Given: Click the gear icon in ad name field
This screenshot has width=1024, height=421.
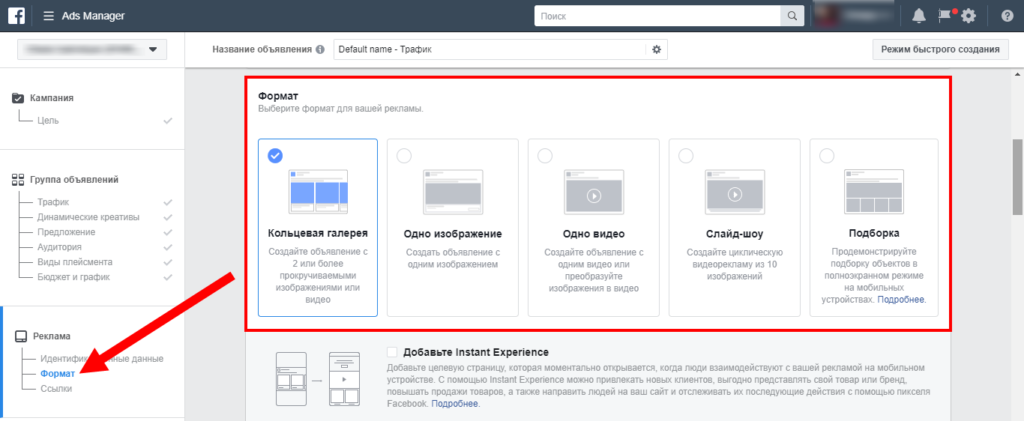Looking at the screenshot, I should 656,50.
